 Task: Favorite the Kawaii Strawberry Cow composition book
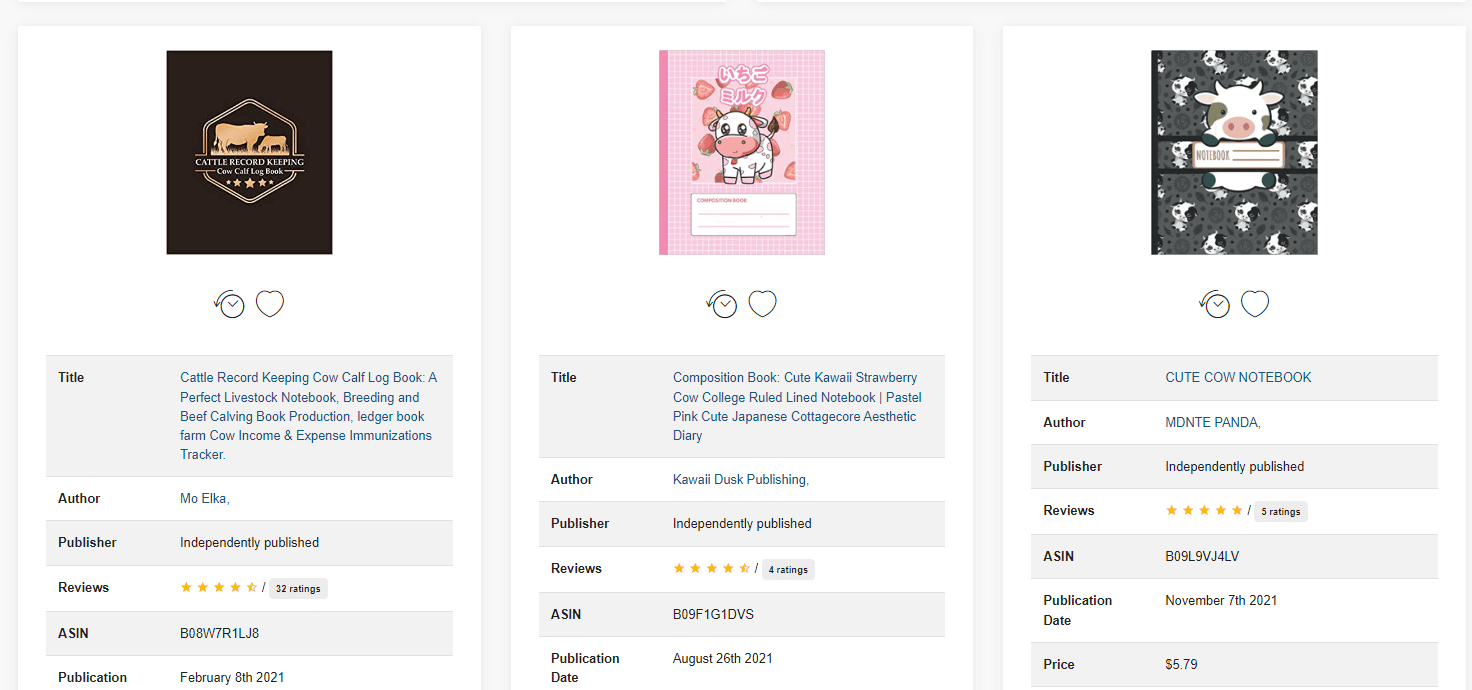click(x=763, y=303)
